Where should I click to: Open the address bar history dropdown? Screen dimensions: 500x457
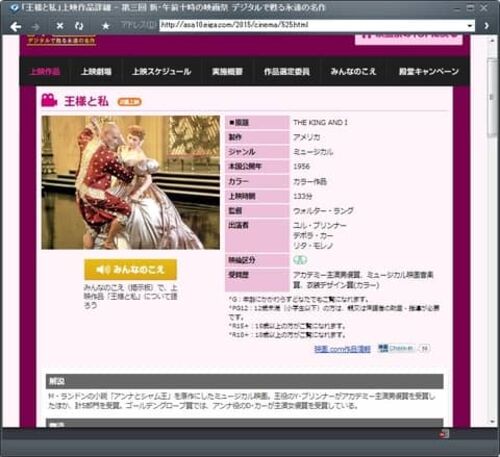(470, 26)
